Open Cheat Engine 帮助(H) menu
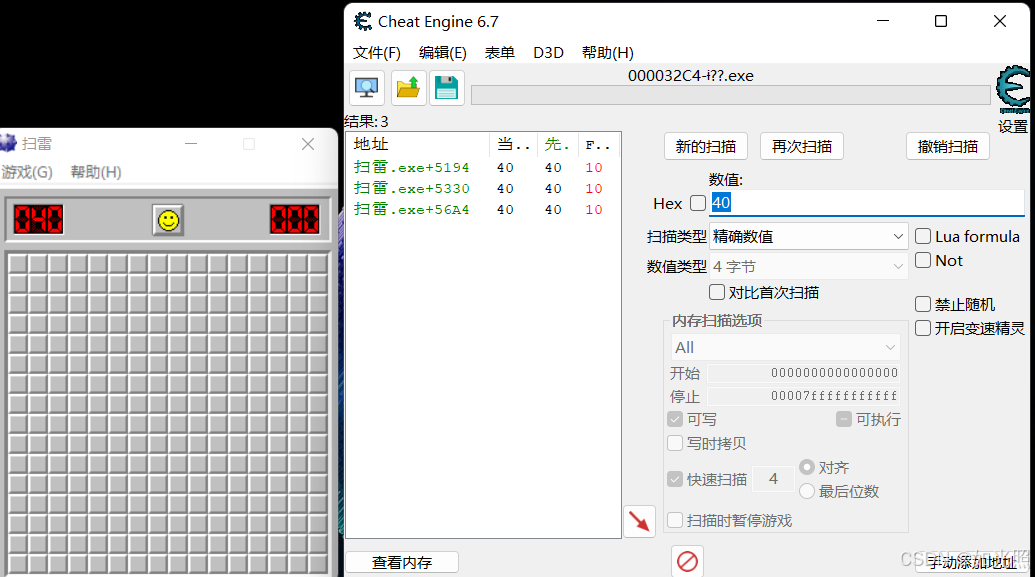 pos(608,53)
